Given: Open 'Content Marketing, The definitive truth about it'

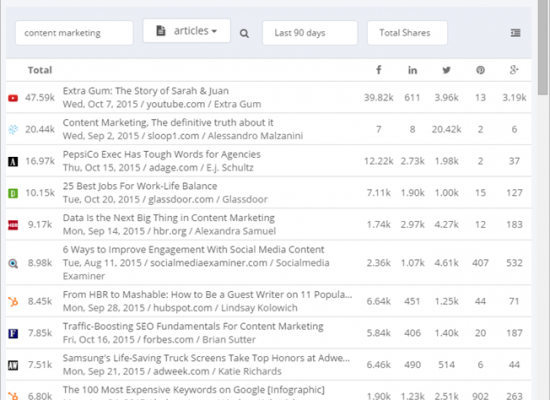Looking at the screenshot, I should click(168, 123).
